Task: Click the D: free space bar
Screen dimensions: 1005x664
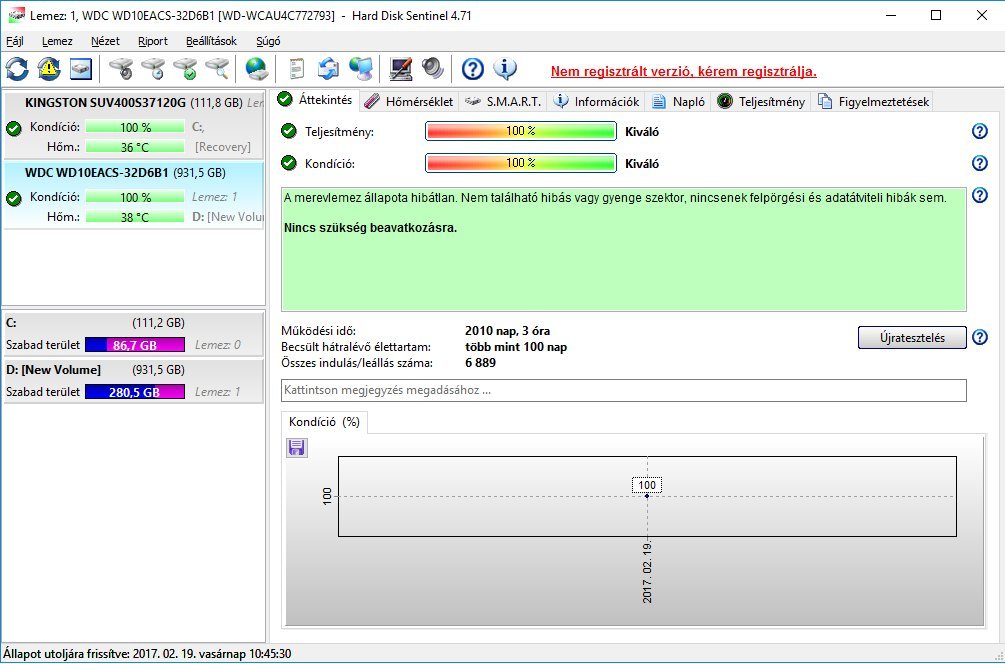Action: pos(135,392)
